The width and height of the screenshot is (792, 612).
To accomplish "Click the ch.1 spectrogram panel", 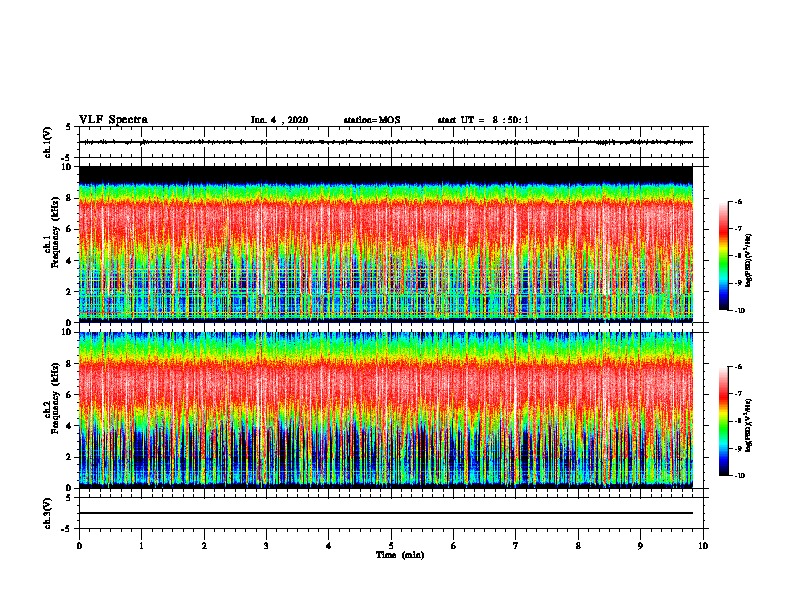I will tap(386, 244).
